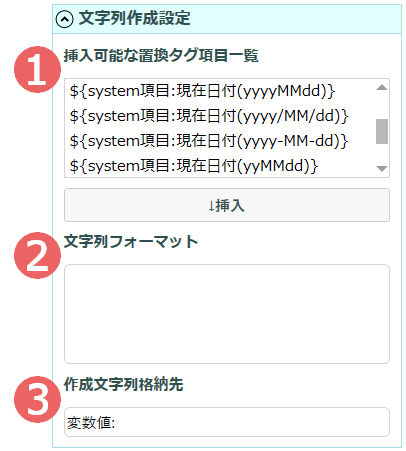Select the 現在日付(yyyy-MM-dd) tag item

209,141
